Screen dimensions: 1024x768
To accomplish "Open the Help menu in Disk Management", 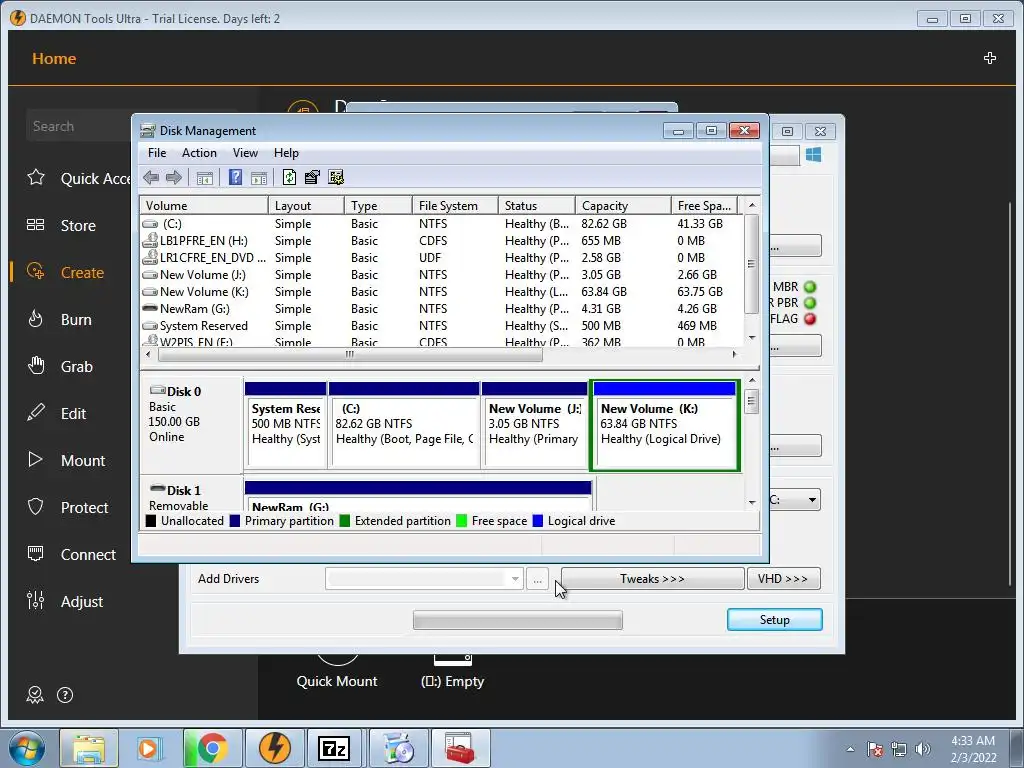I will tap(286, 153).
